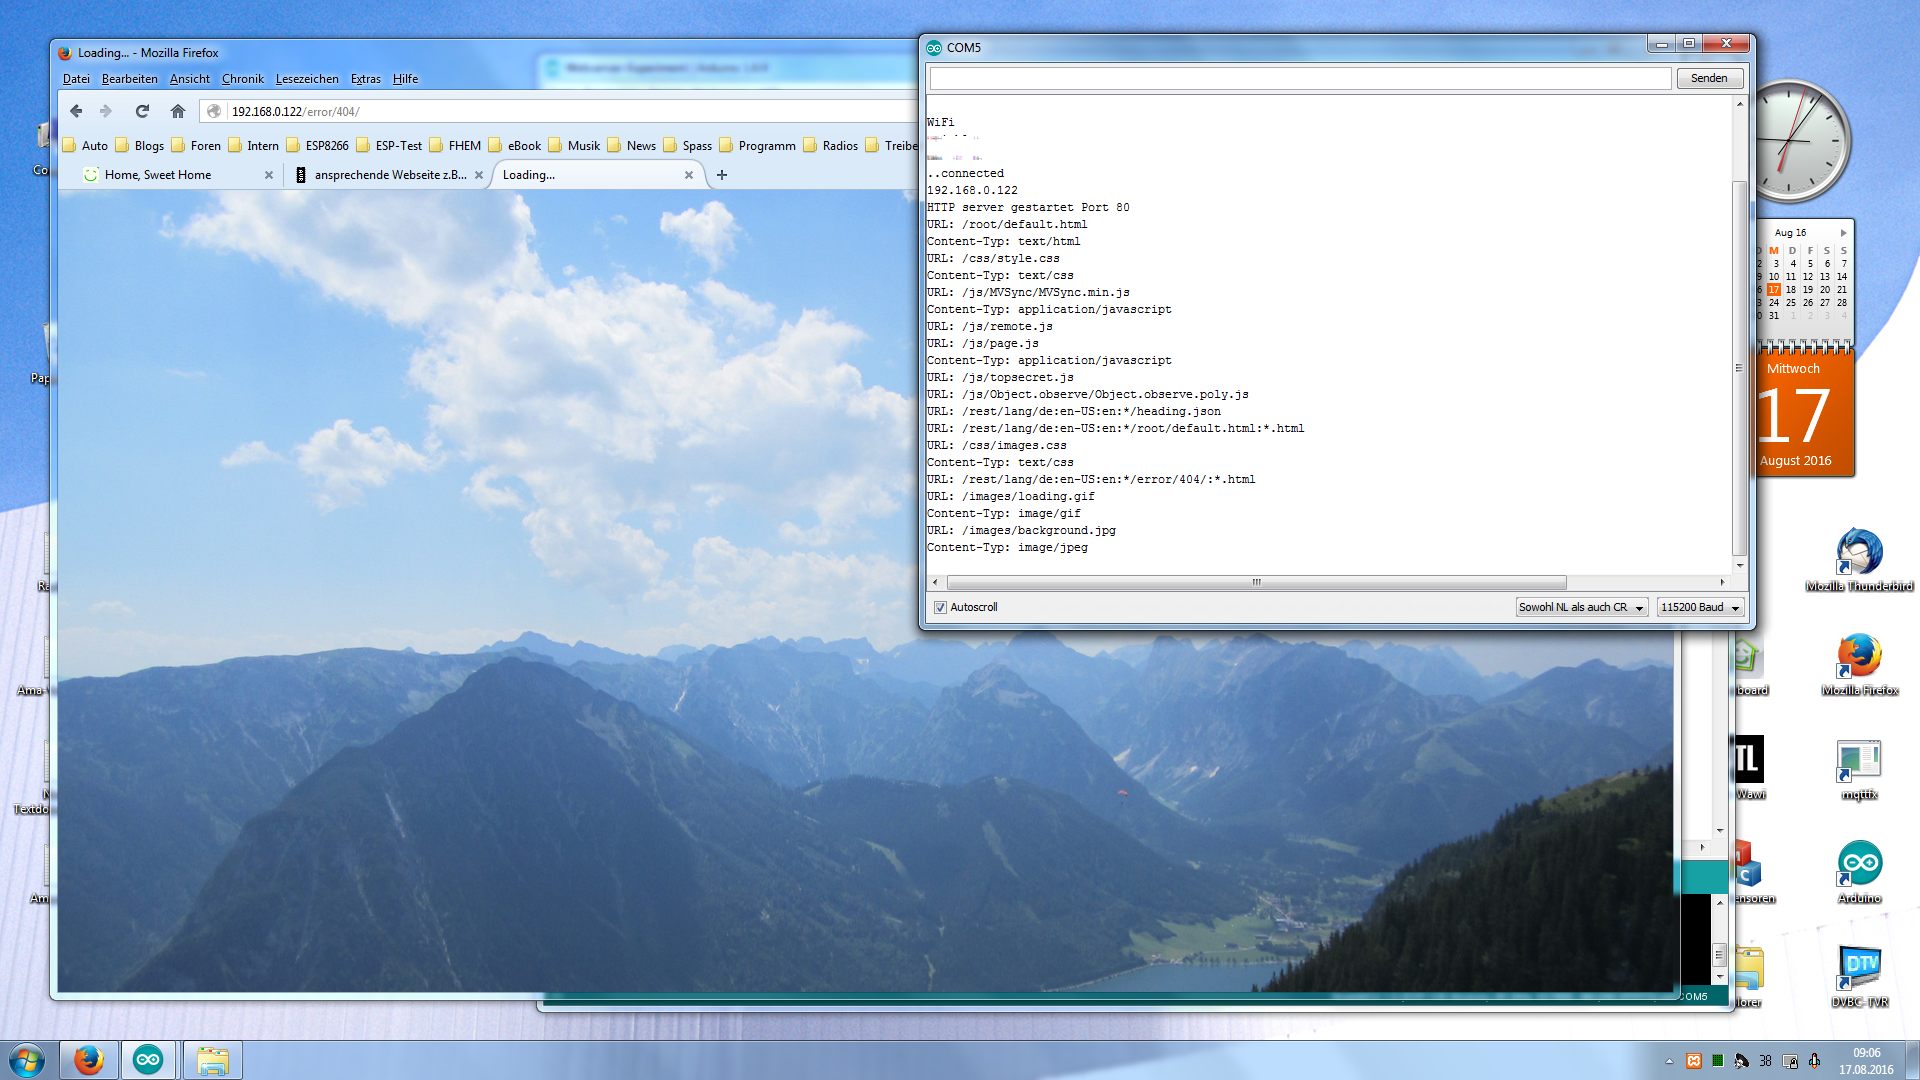Click large 17 date on calendar gadget
This screenshot has width=1920, height=1080.
[1793, 416]
